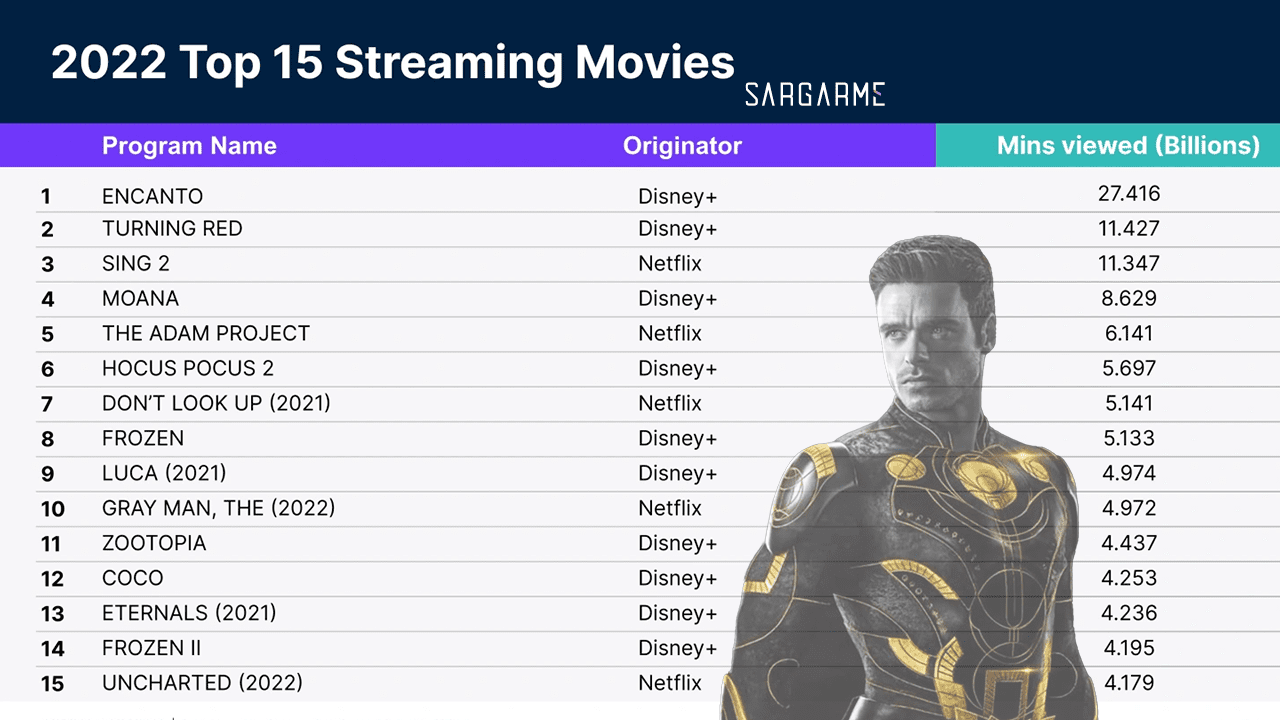The image size is (1280, 720).
Task: Click Disney+ originator beside ZOOTOPIA
Action: (677, 544)
